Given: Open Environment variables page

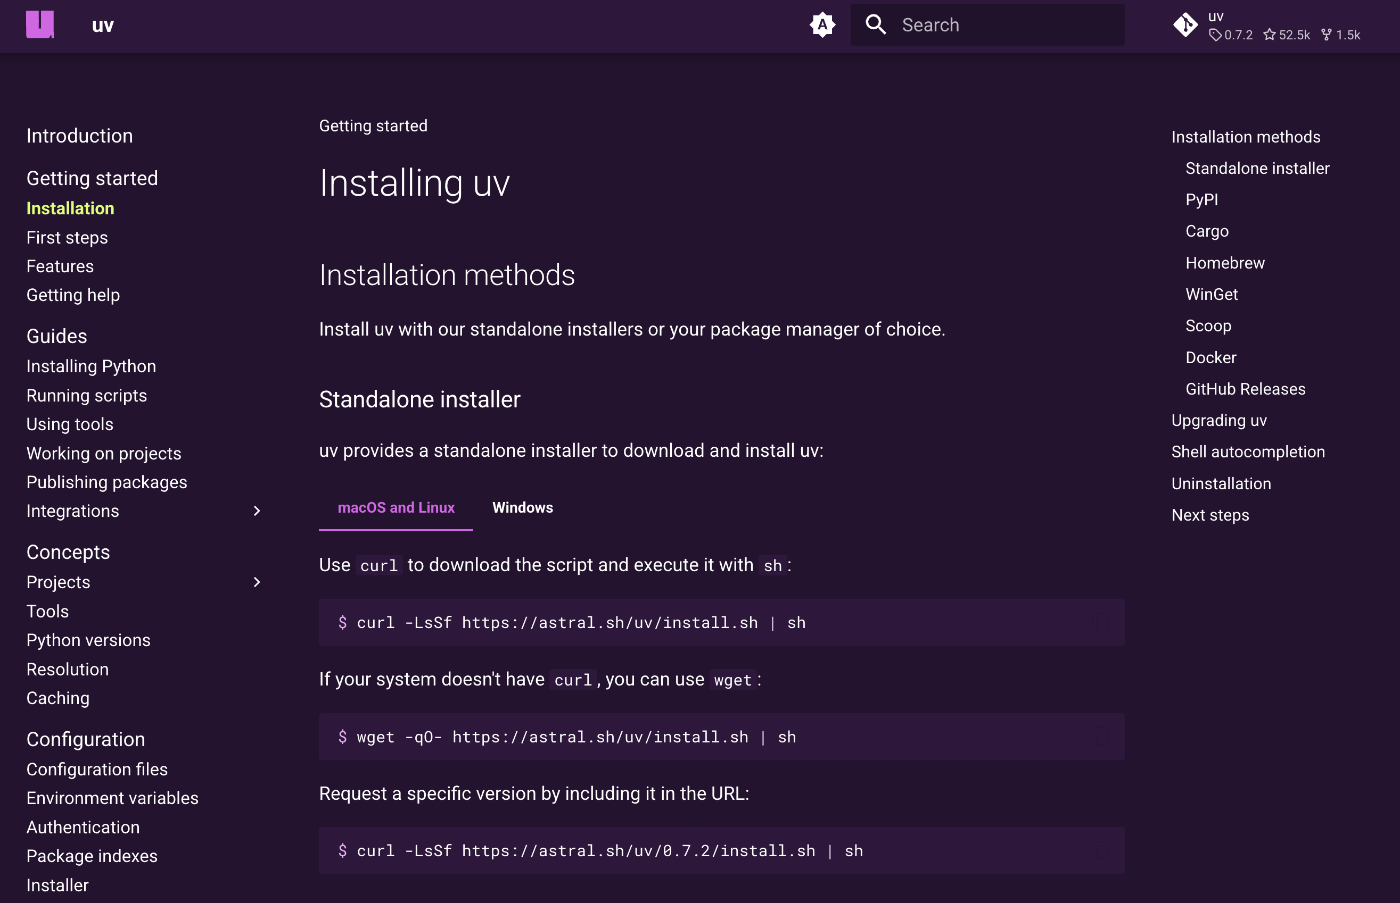Looking at the screenshot, I should (113, 798).
